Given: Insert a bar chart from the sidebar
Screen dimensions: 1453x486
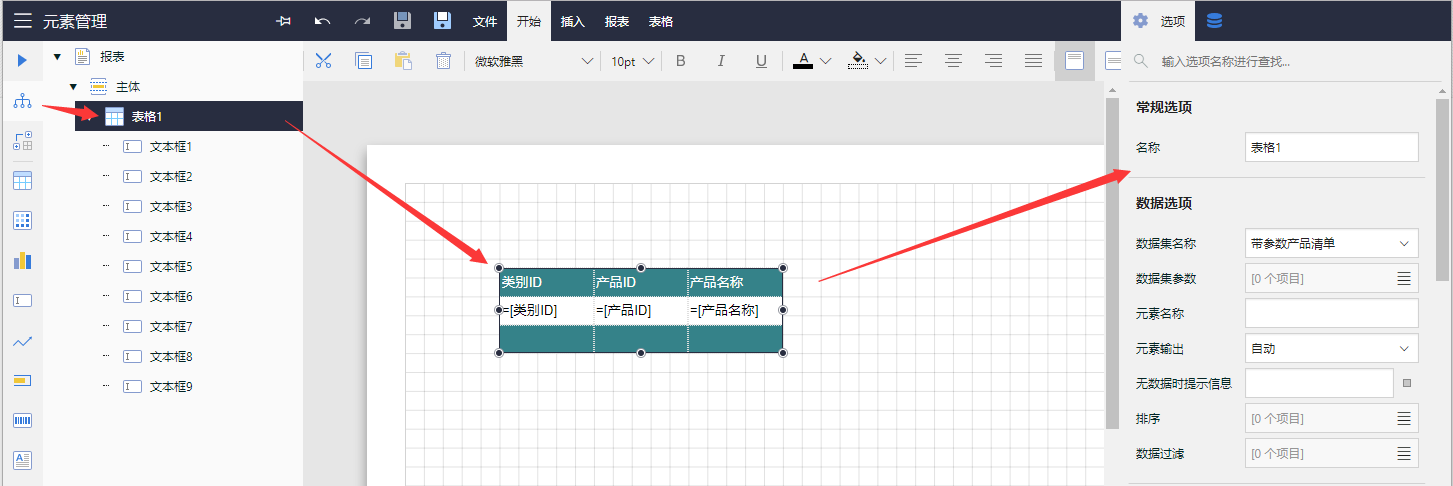Looking at the screenshot, I should coord(22,261).
